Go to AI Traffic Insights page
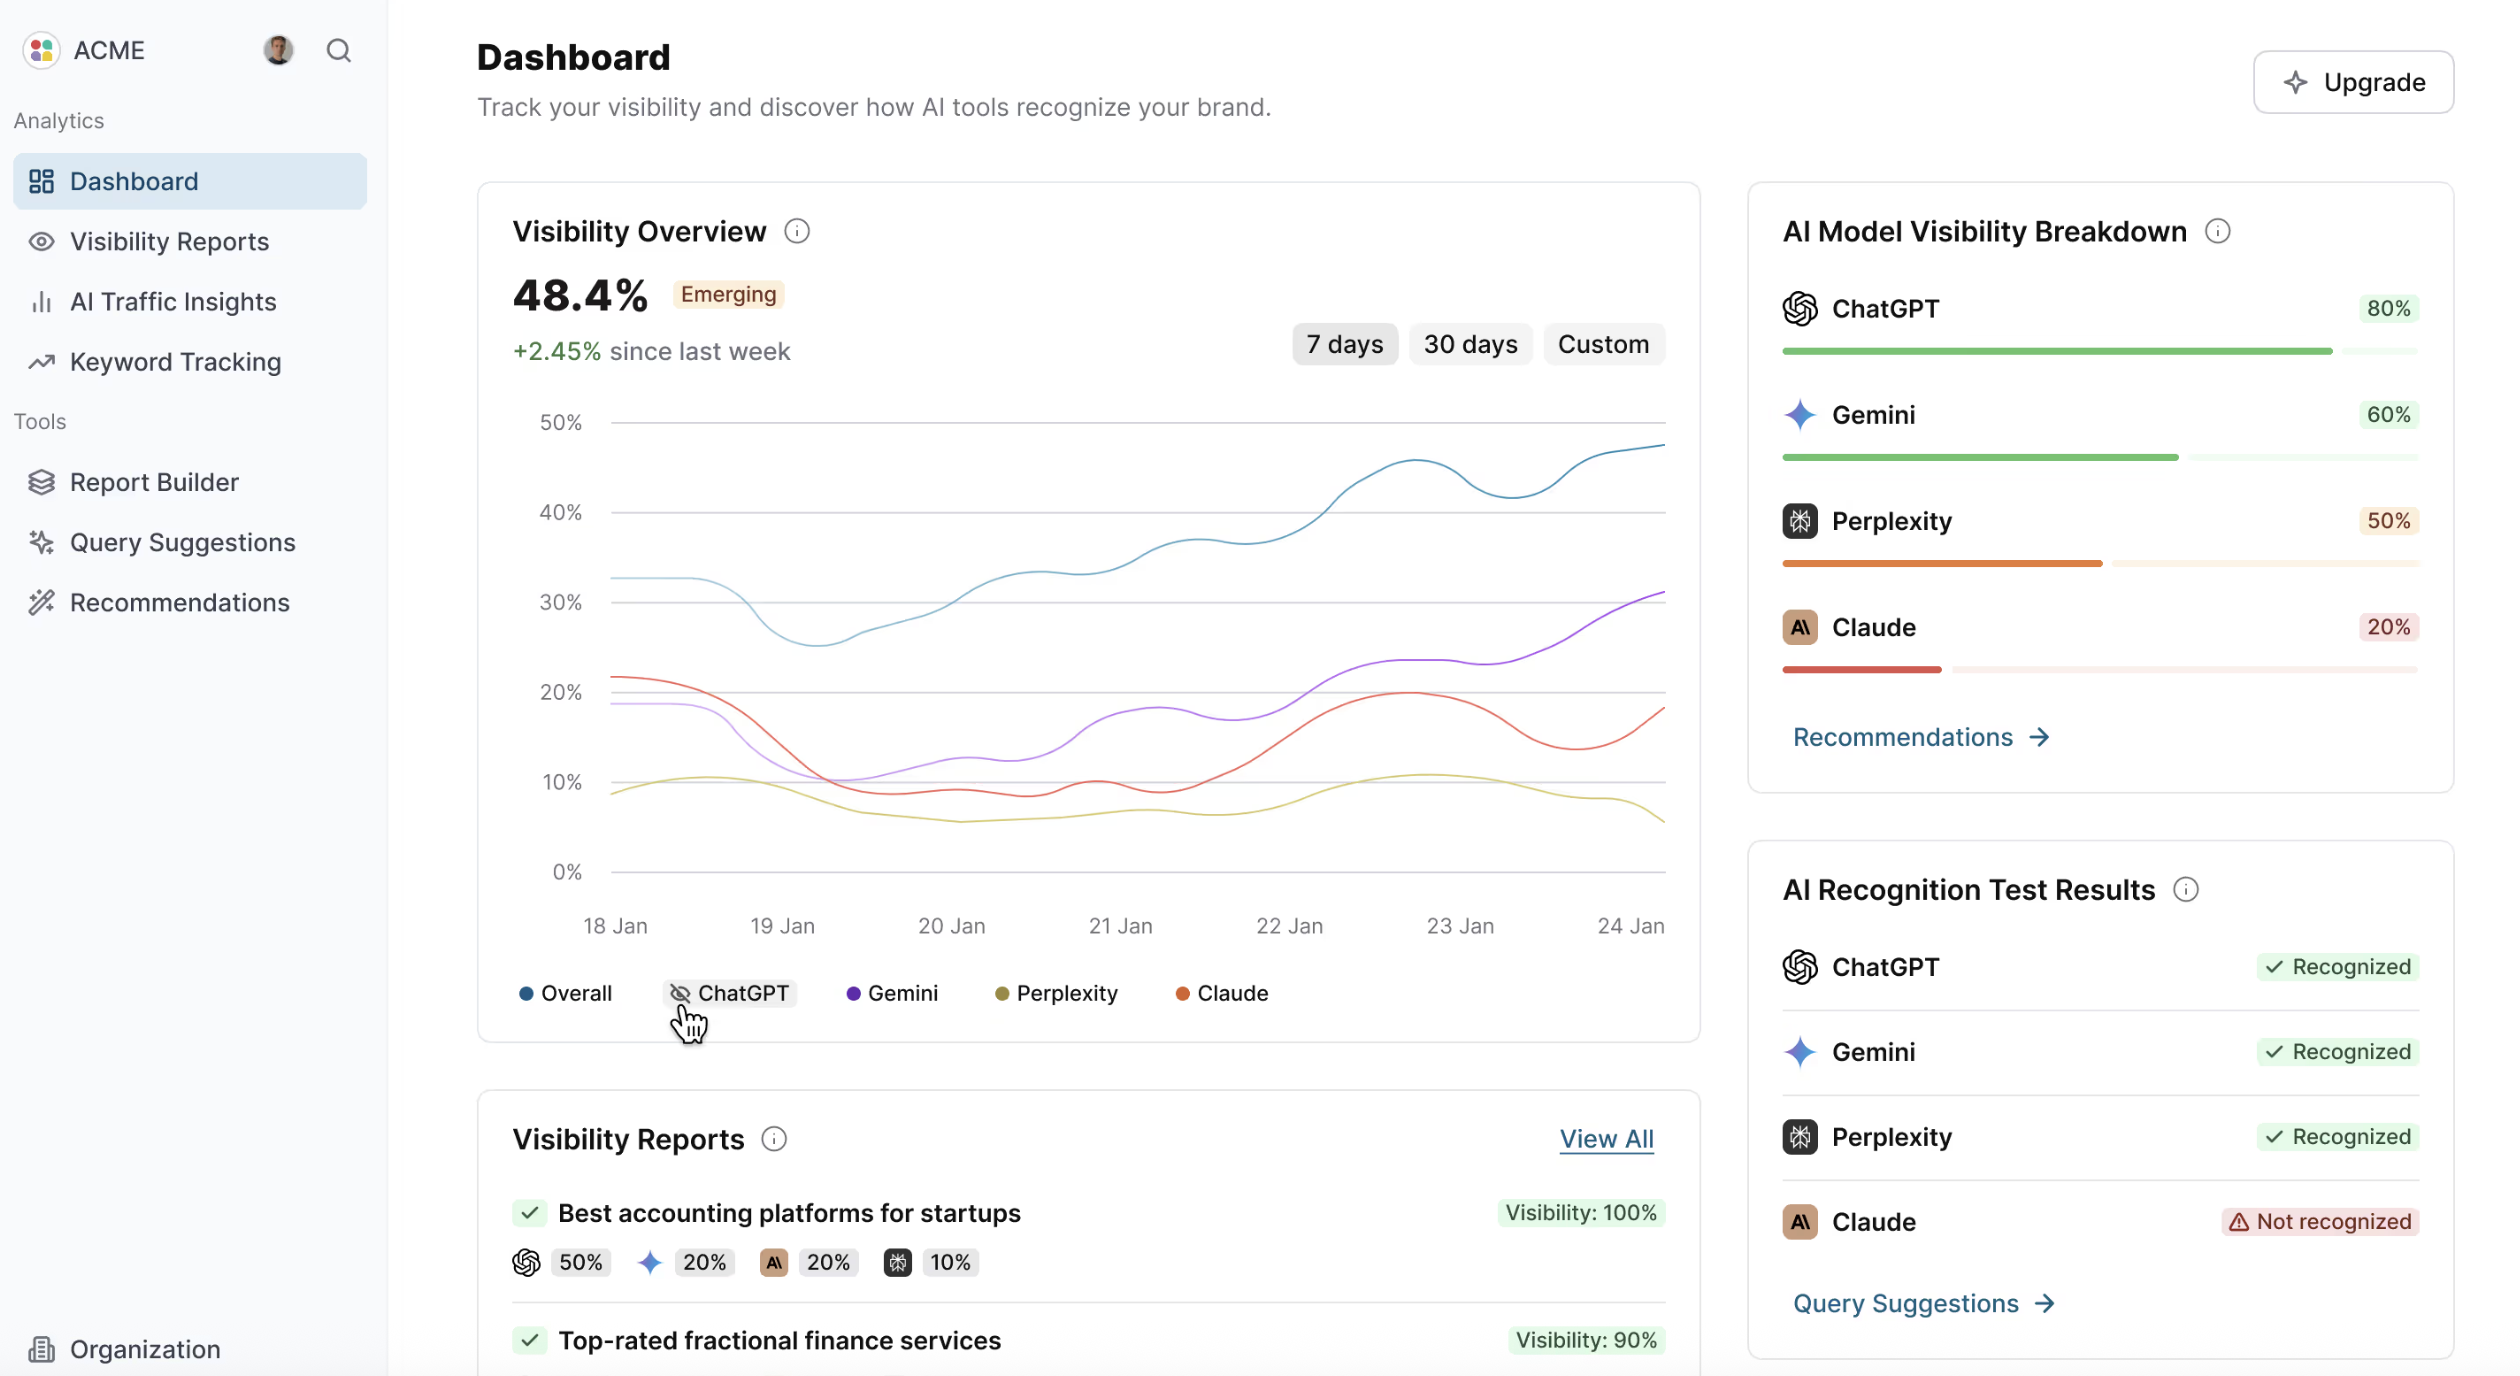The width and height of the screenshot is (2520, 1376). (x=172, y=302)
